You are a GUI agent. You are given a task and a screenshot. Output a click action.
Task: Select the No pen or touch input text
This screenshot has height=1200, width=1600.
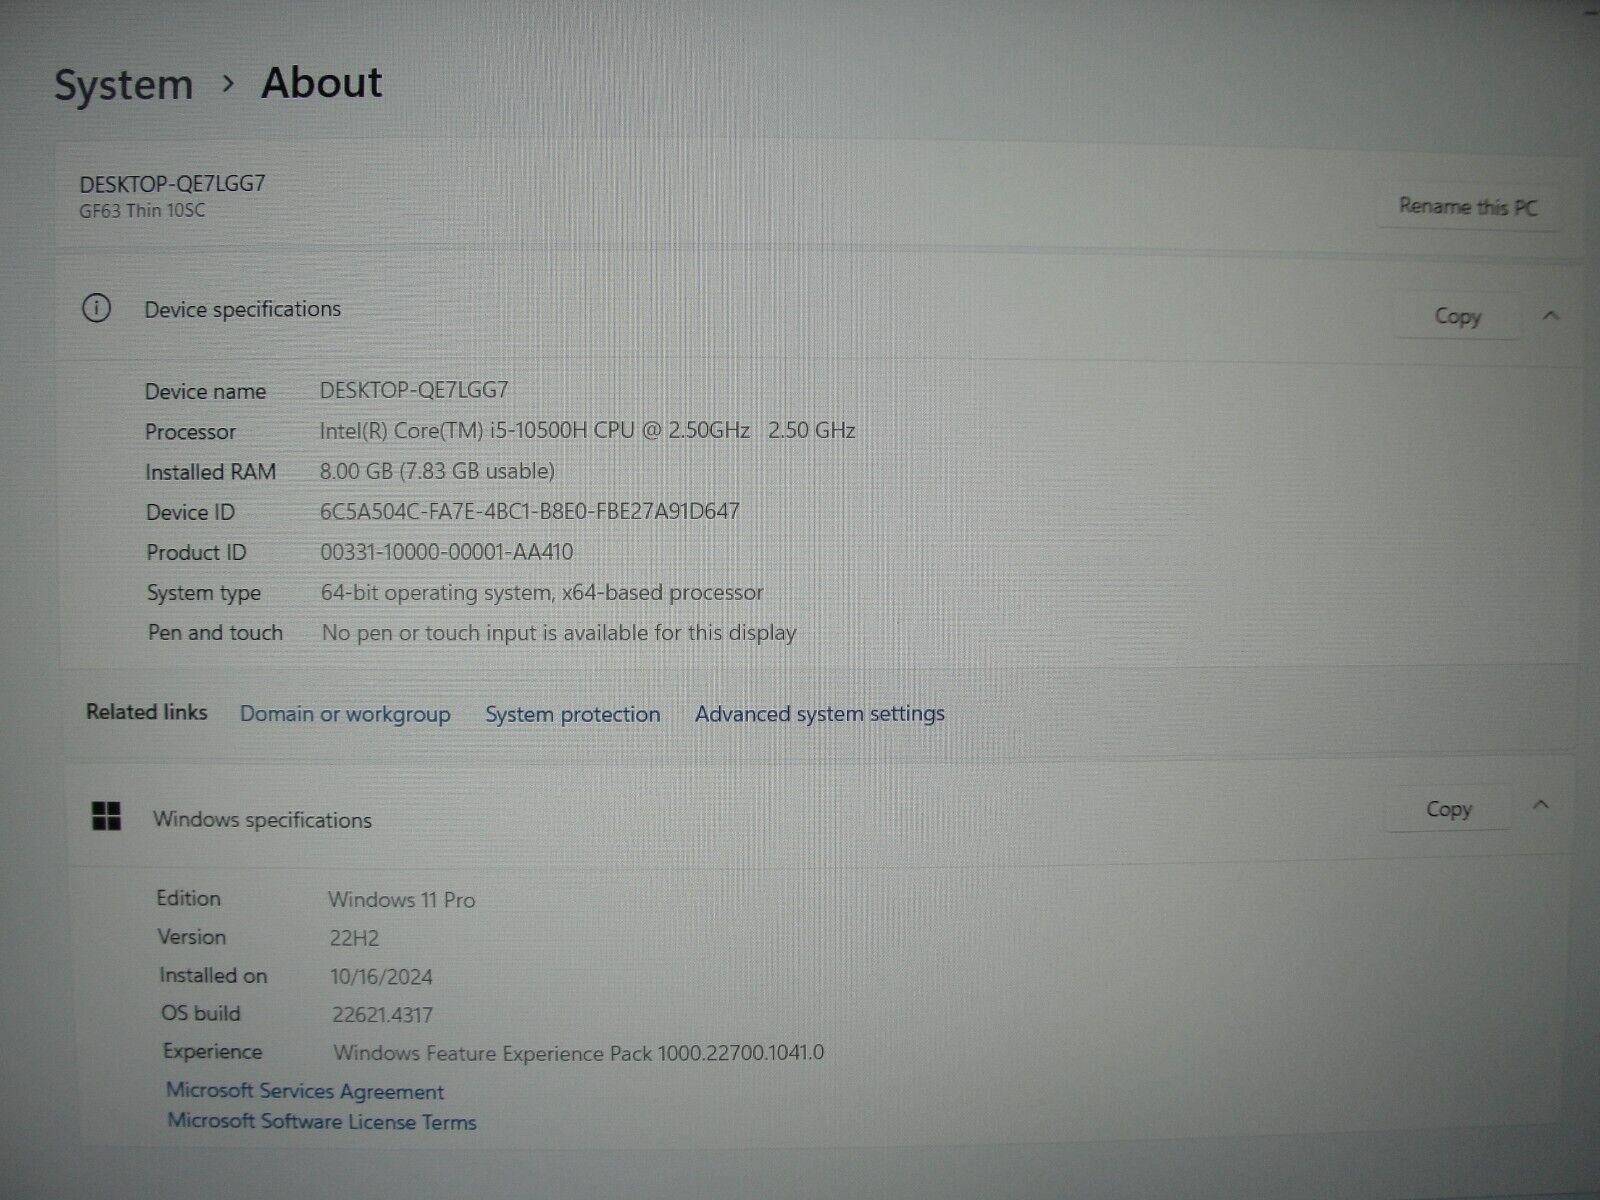coord(559,632)
